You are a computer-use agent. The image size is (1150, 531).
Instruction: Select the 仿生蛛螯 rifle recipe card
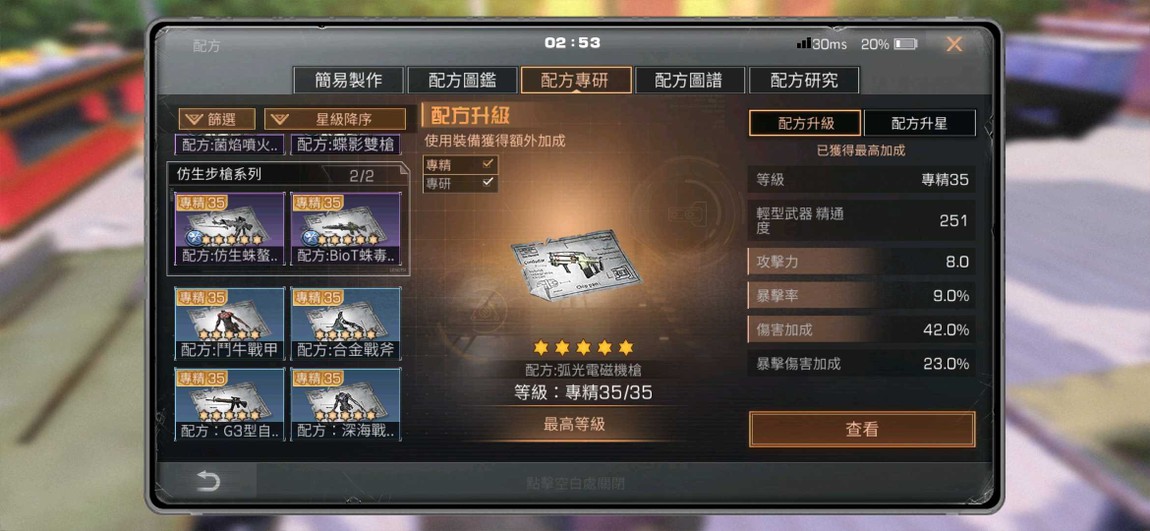click(230, 230)
